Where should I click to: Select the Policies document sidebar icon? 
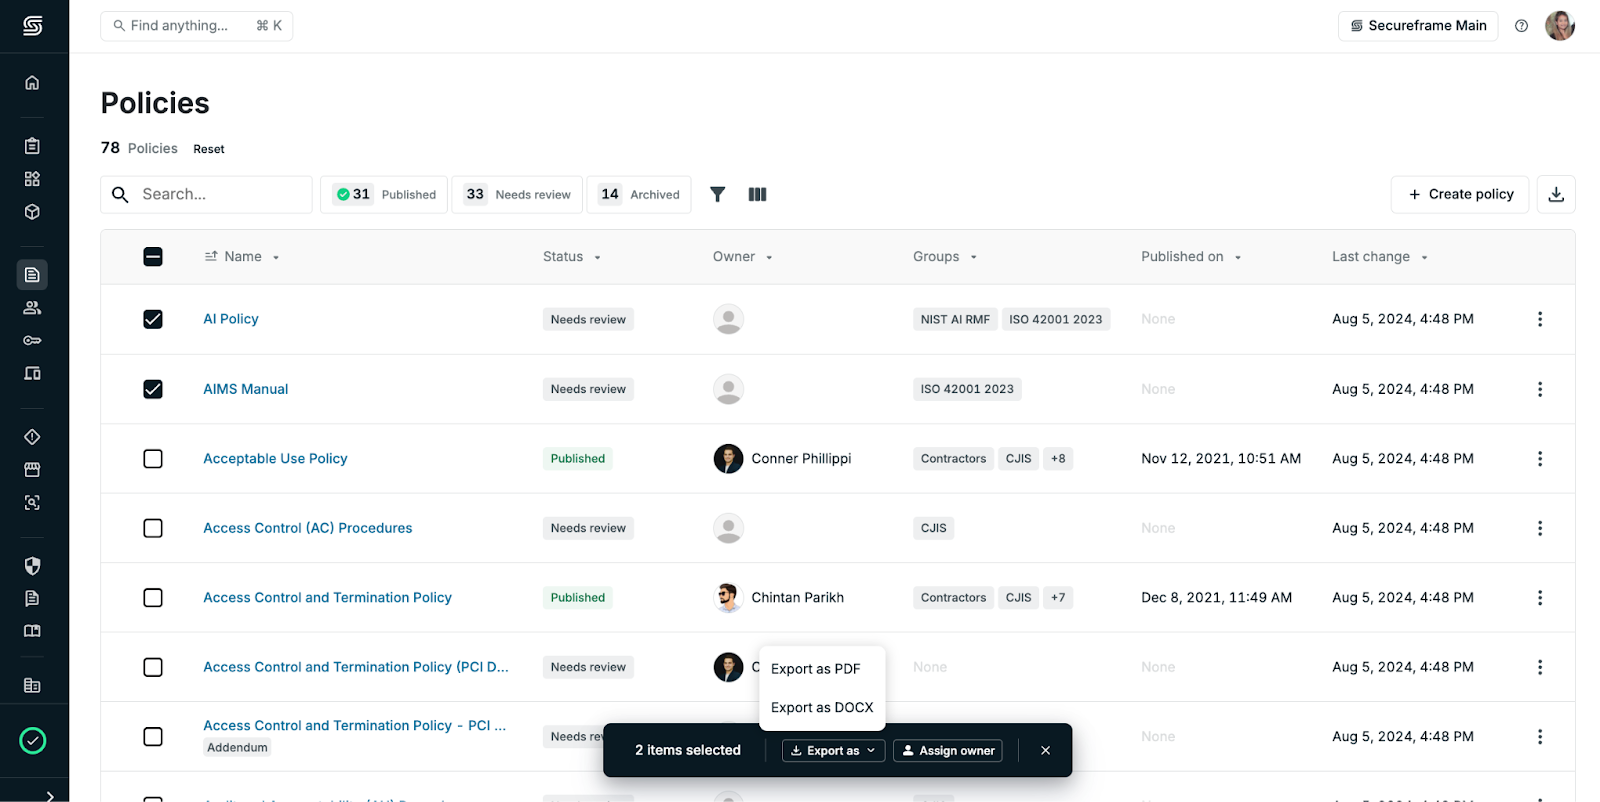[x=32, y=274]
